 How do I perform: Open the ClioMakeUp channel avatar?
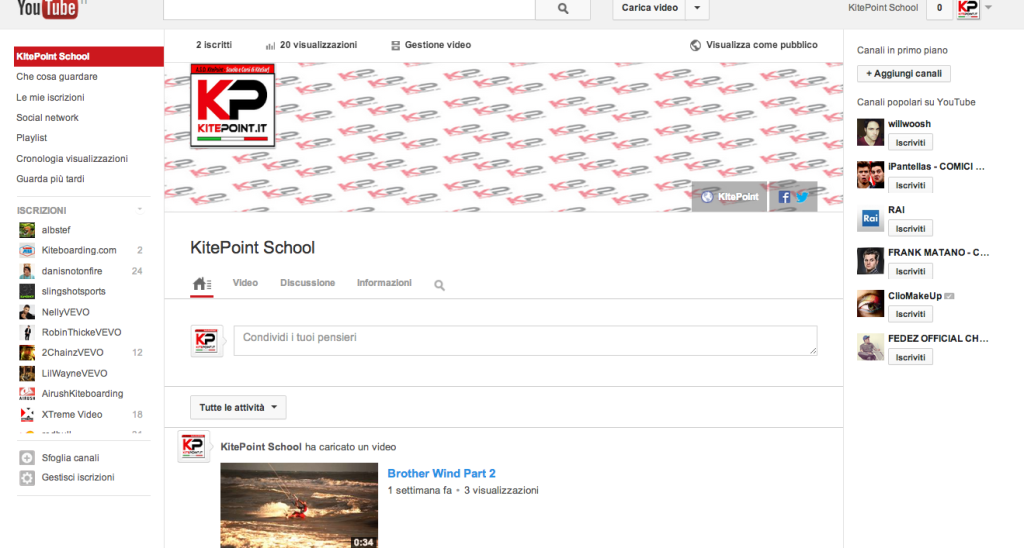click(871, 304)
